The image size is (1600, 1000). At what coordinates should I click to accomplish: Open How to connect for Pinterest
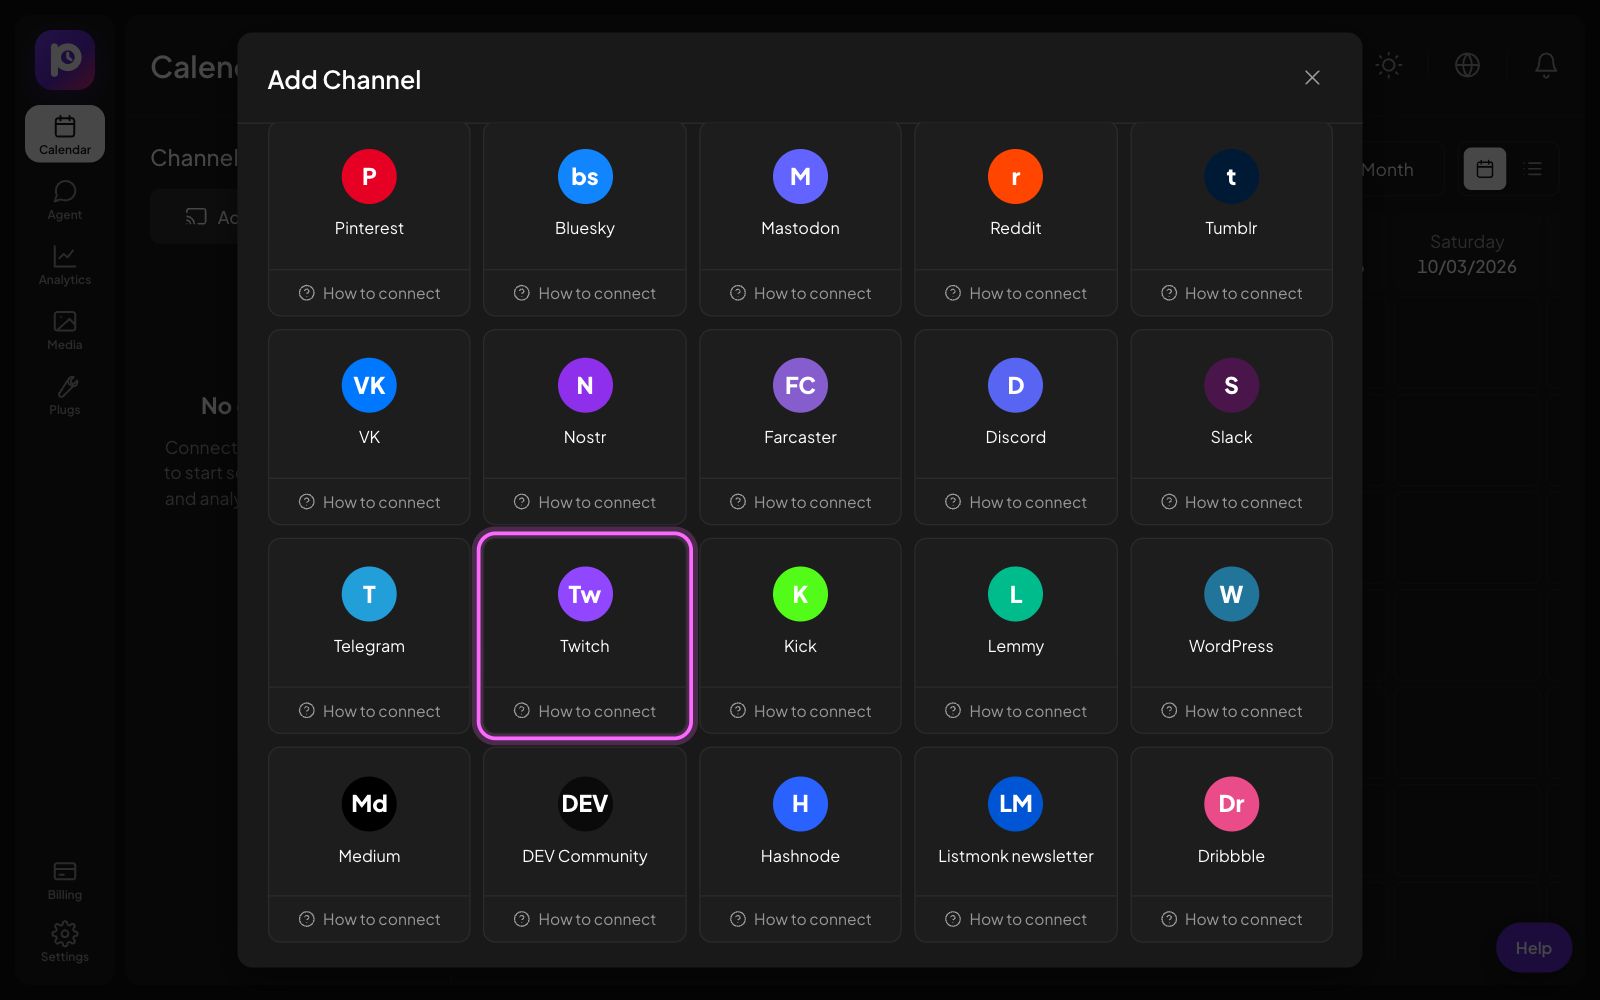(x=369, y=293)
